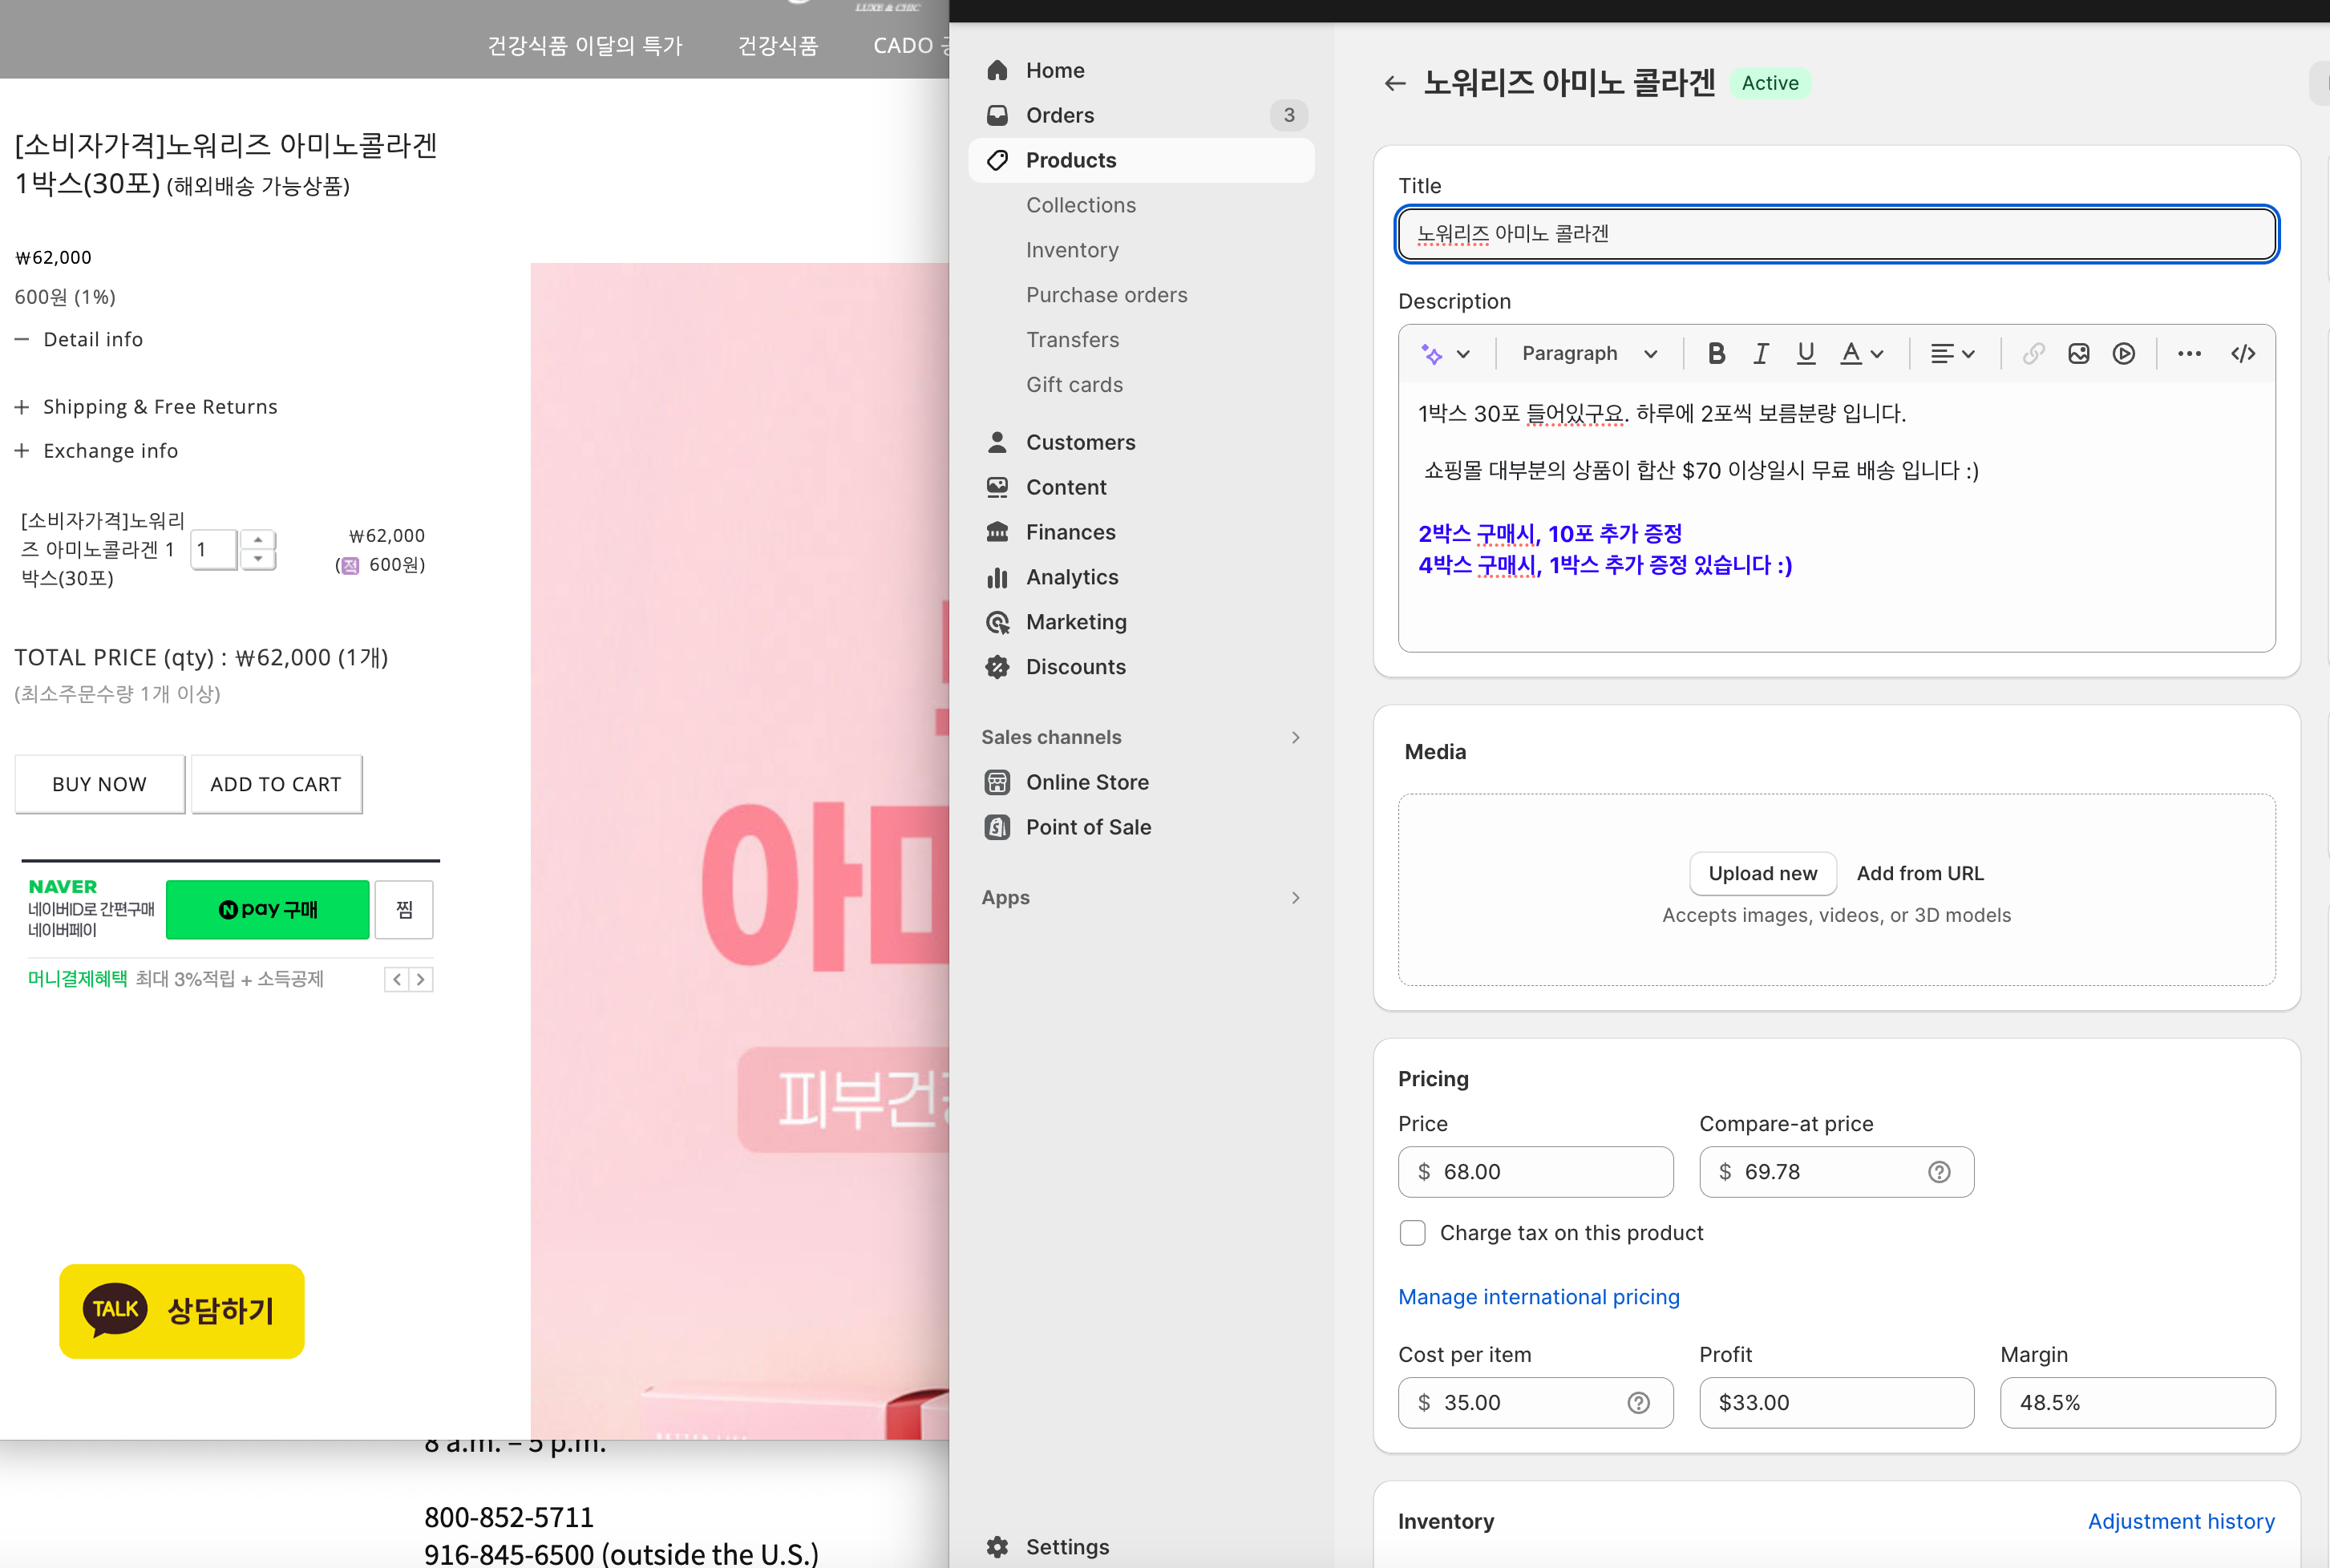Toggle italic formatting in description editor
Screen dimensions: 2330x1568
[1761, 353]
